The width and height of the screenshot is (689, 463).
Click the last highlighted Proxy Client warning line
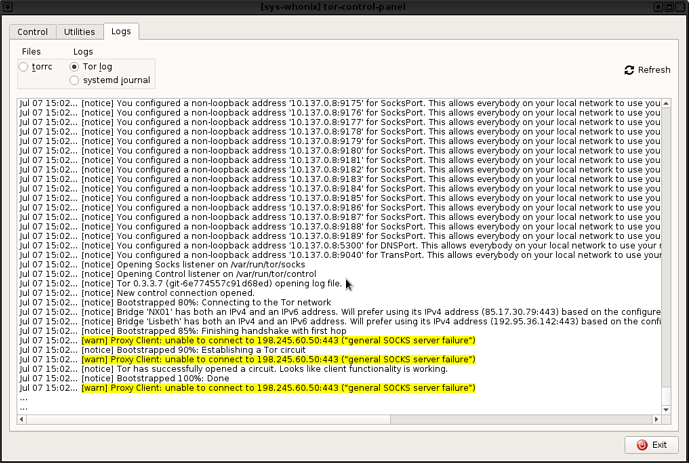(x=278, y=387)
